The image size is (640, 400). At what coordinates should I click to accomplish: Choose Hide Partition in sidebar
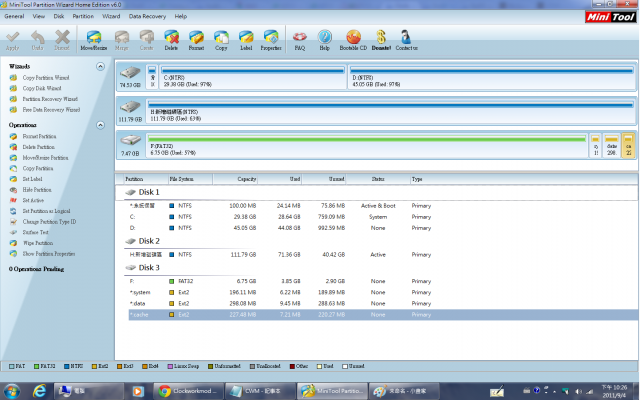coord(37,190)
